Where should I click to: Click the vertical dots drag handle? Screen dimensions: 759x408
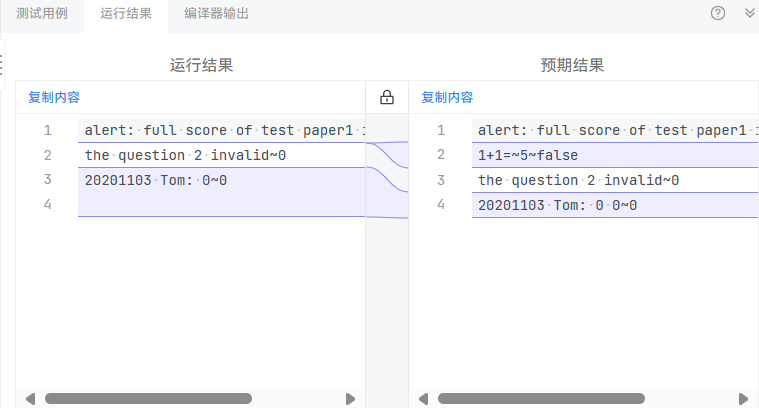point(1,65)
